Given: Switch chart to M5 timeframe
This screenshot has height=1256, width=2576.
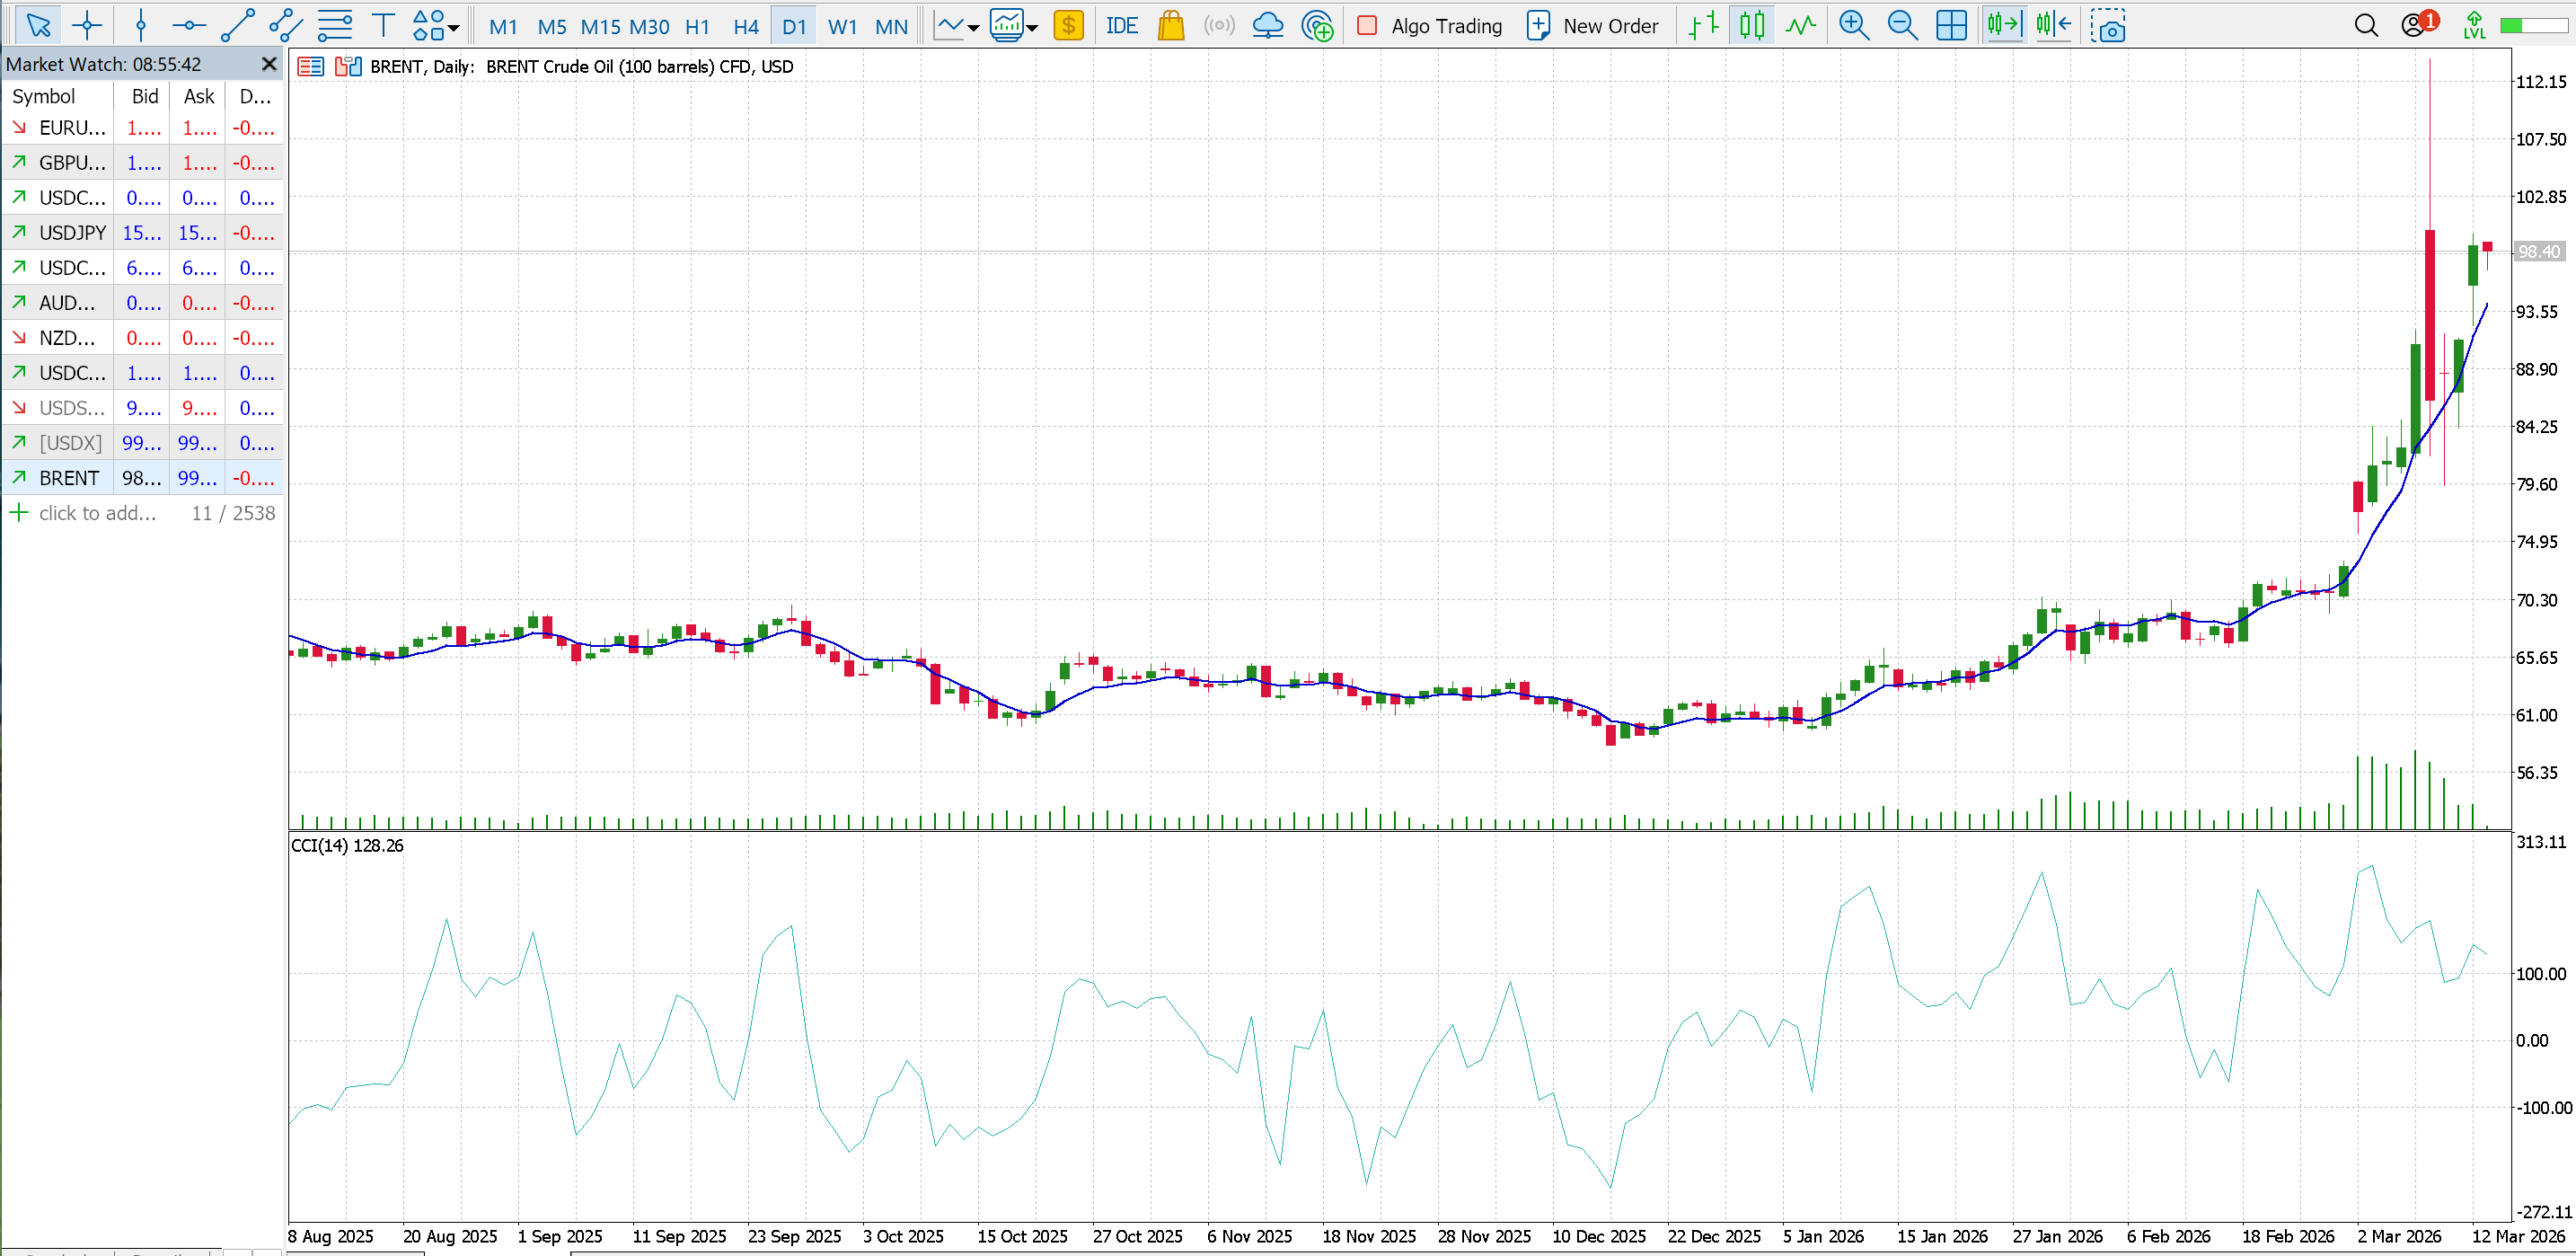Looking at the screenshot, I should [552, 27].
